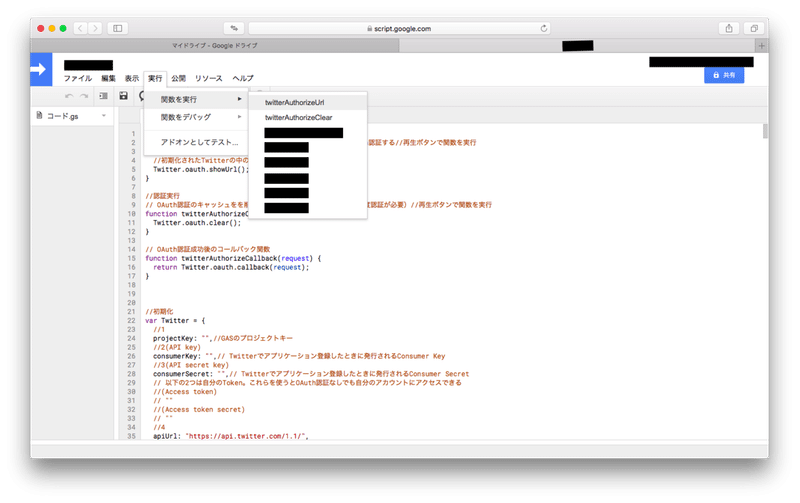Click the consumerSecret code line
800x503 pixels.
click(311, 374)
